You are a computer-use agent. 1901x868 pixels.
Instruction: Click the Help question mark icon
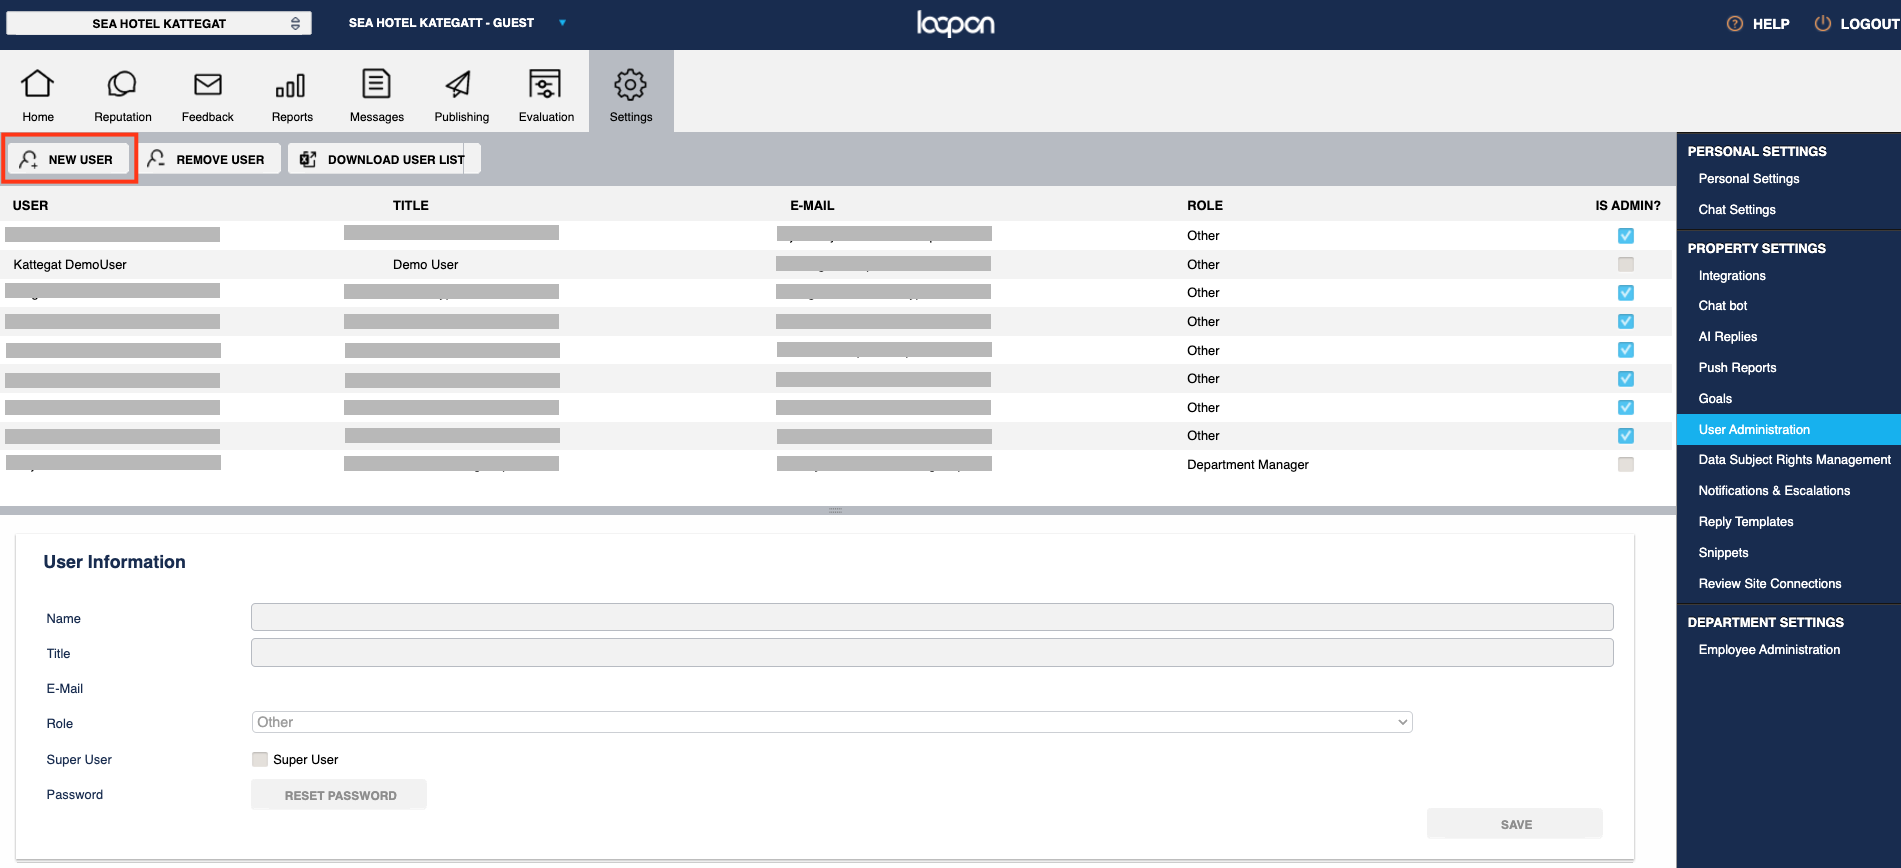(1735, 23)
